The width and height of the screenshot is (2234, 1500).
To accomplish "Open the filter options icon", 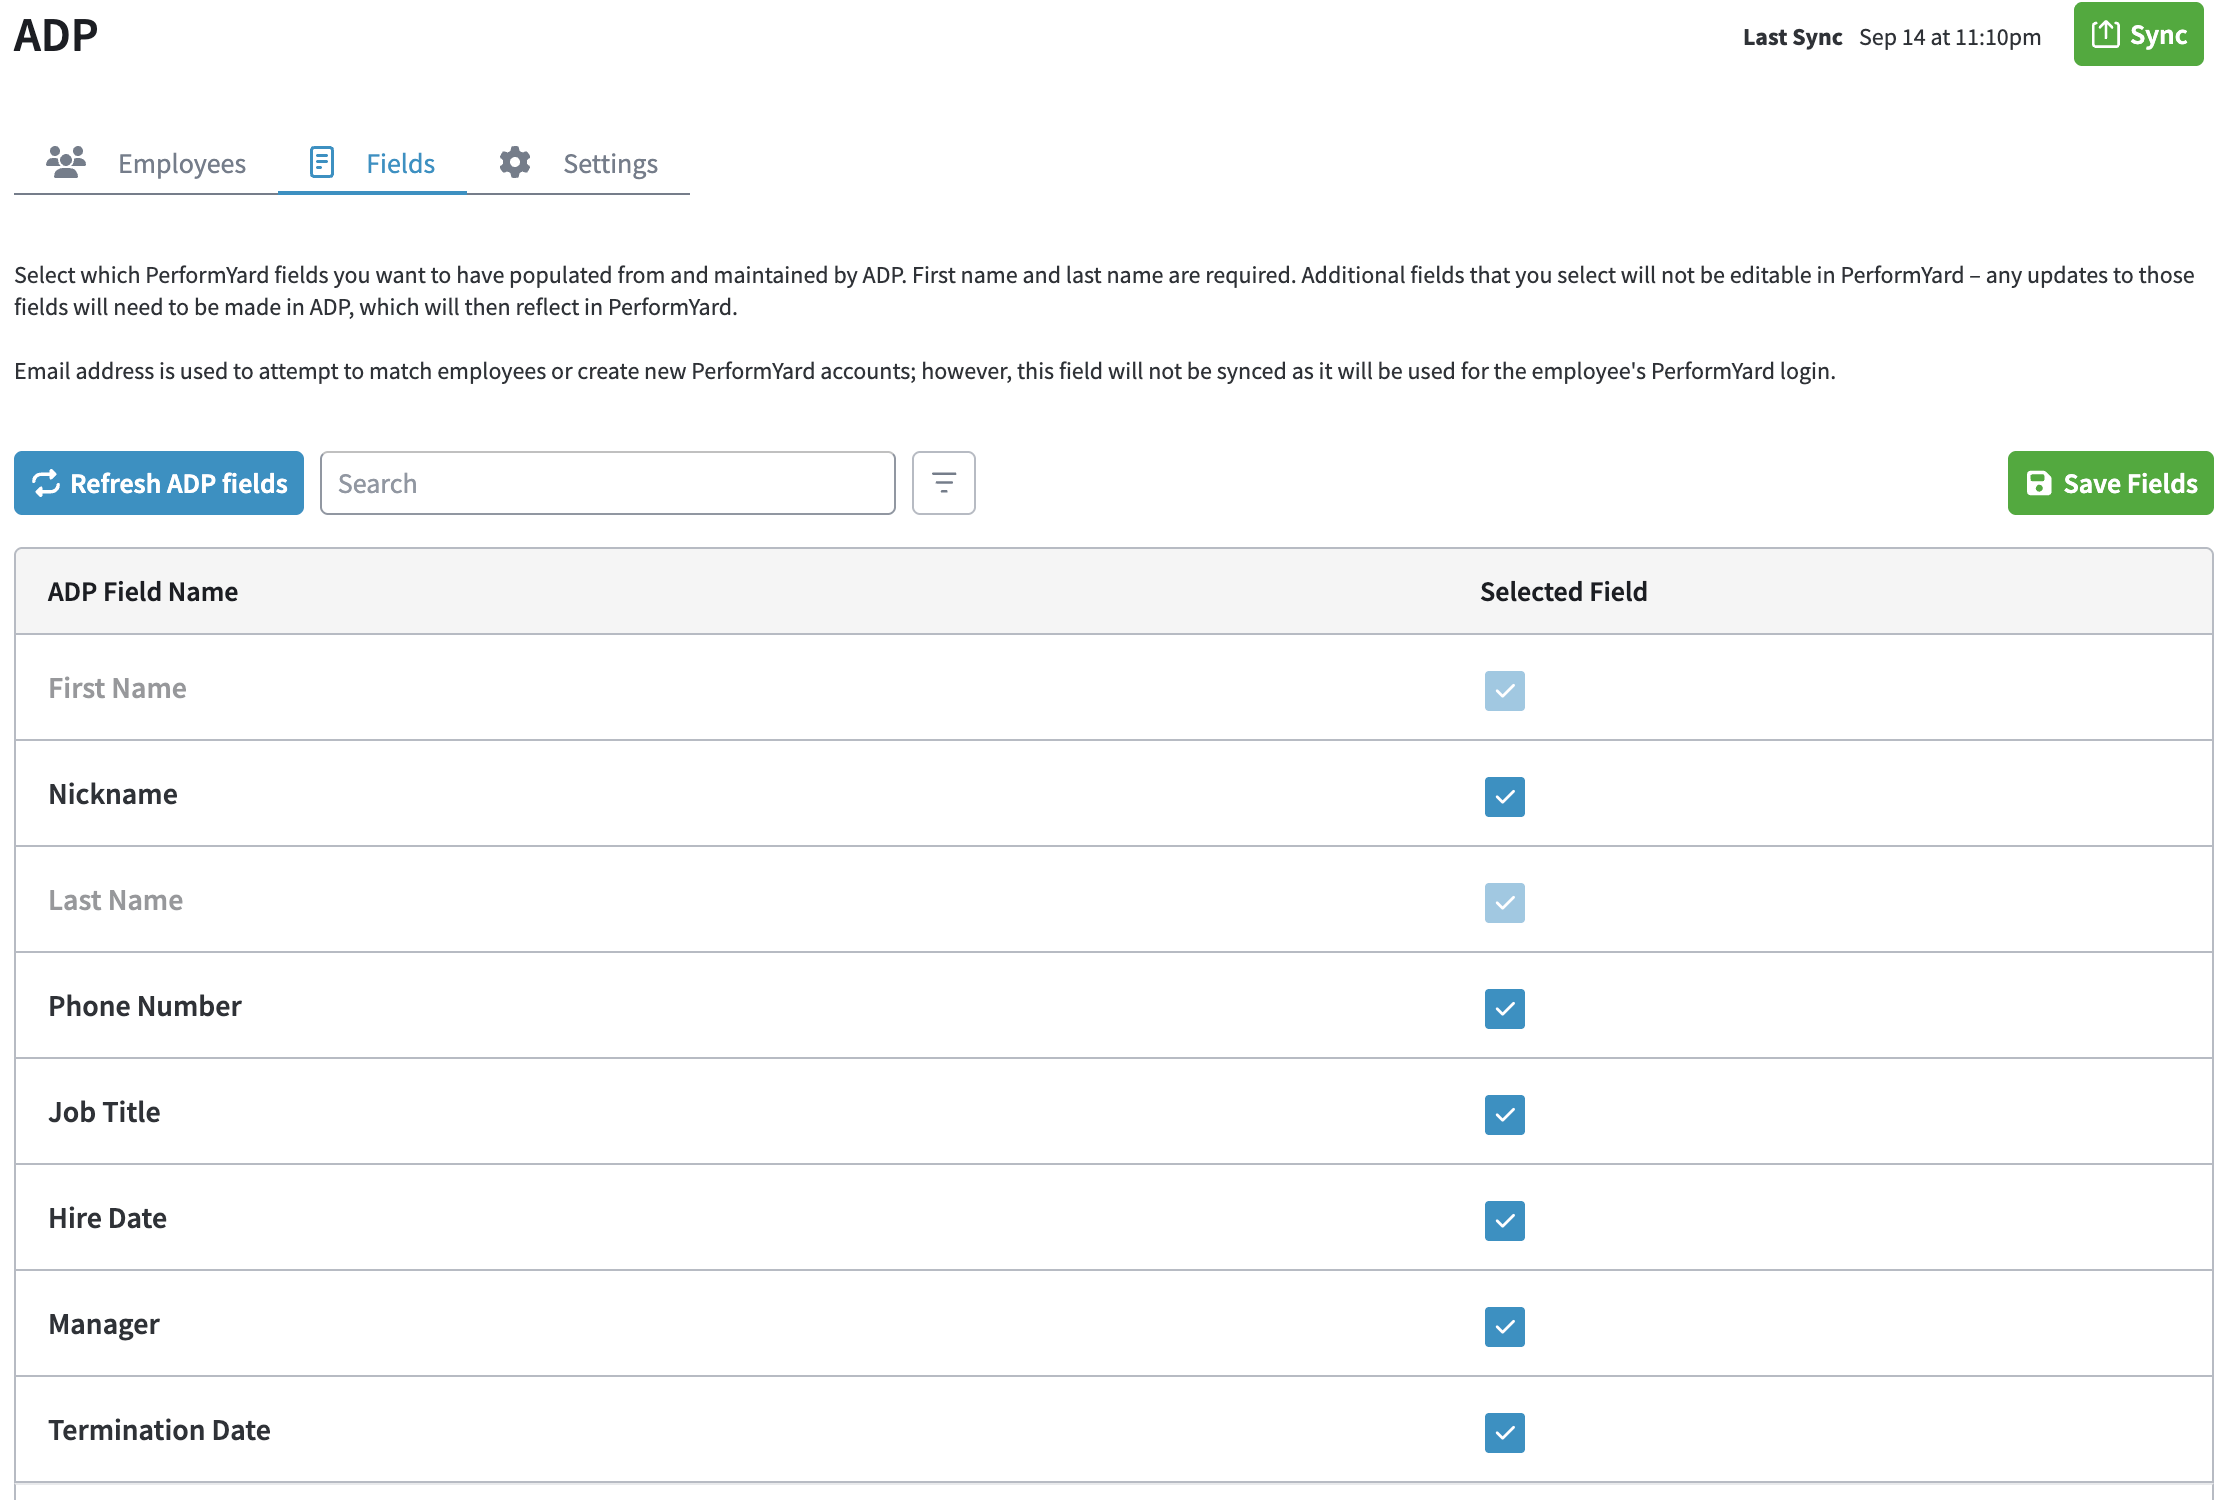I will (x=944, y=483).
